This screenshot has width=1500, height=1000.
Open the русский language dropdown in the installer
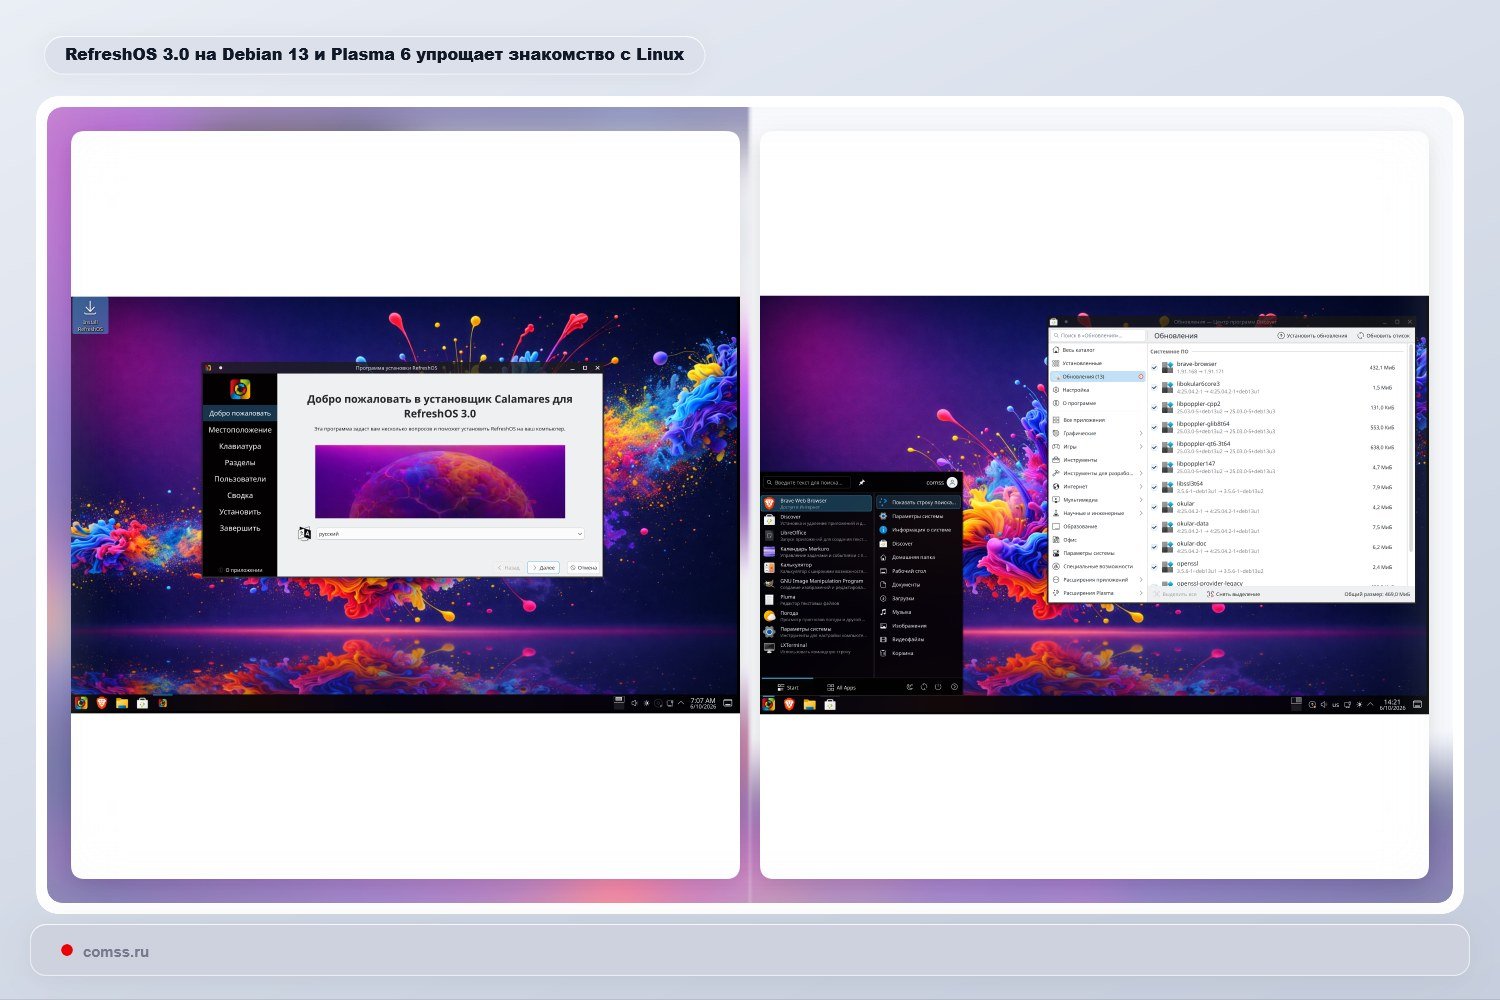coord(449,534)
